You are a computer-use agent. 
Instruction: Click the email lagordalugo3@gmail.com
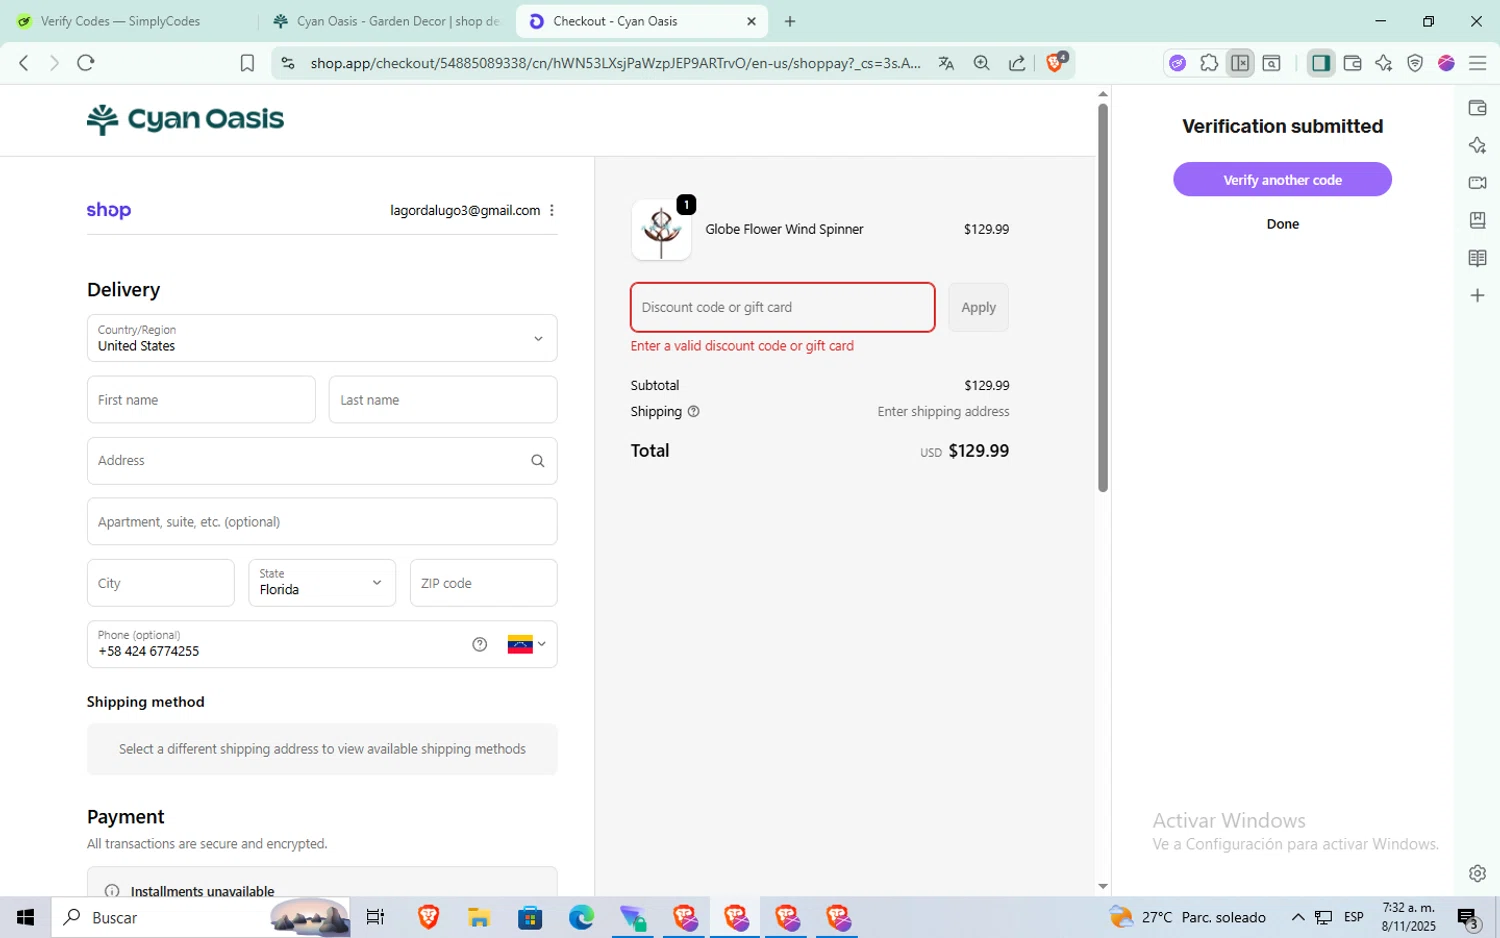(465, 210)
